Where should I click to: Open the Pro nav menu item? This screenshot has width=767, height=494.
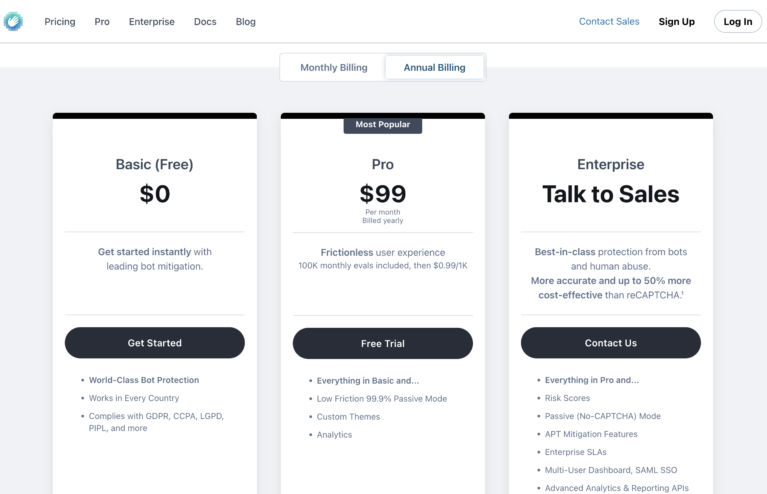coord(102,22)
